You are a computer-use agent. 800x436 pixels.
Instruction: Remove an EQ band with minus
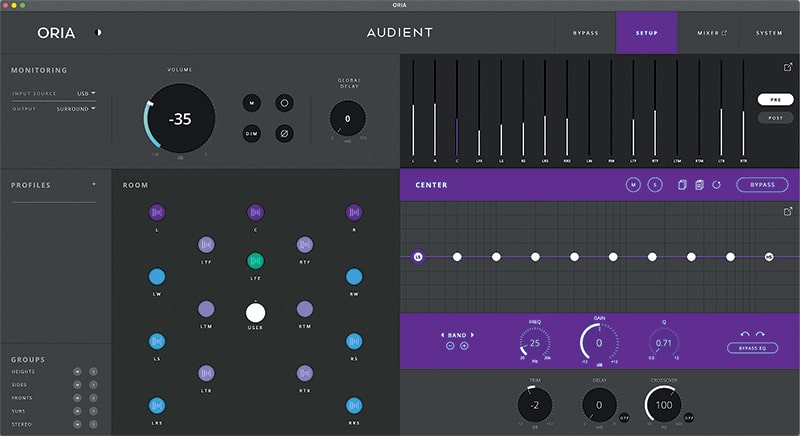coord(450,346)
